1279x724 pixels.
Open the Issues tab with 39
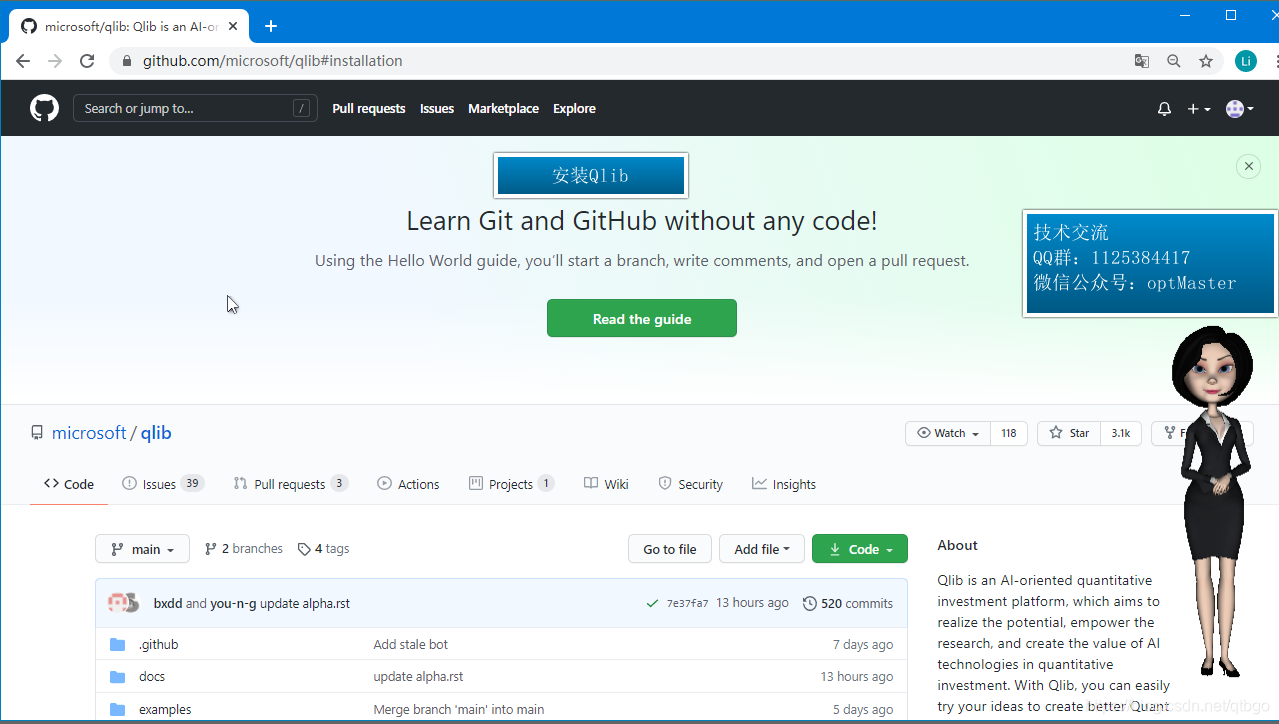tap(163, 484)
